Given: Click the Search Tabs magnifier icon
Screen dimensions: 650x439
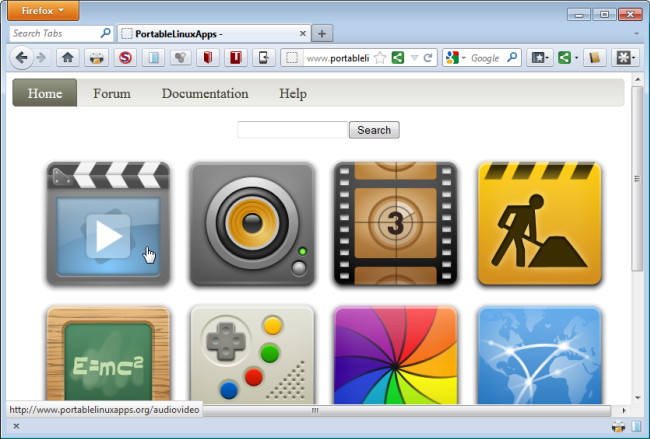Looking at the screenshot, I should (106, 33).
